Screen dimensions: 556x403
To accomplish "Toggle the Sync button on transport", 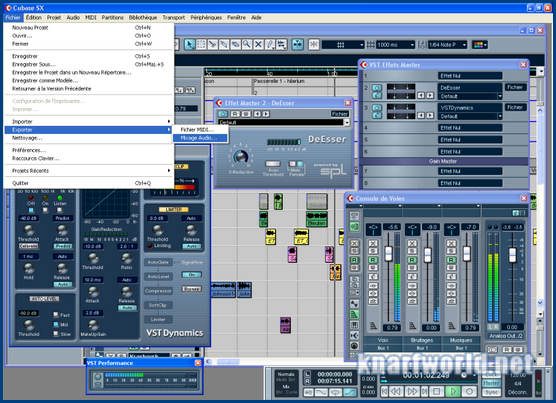I will (491, 392).
